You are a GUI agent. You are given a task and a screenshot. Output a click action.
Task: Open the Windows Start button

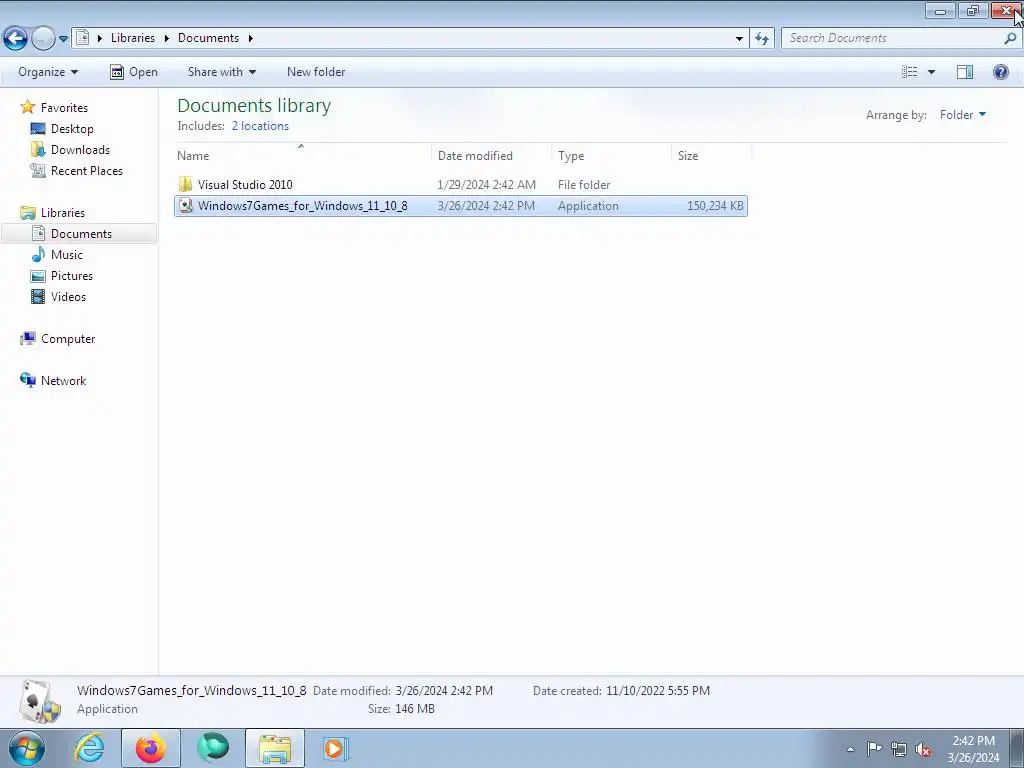[x=27, y=748]
